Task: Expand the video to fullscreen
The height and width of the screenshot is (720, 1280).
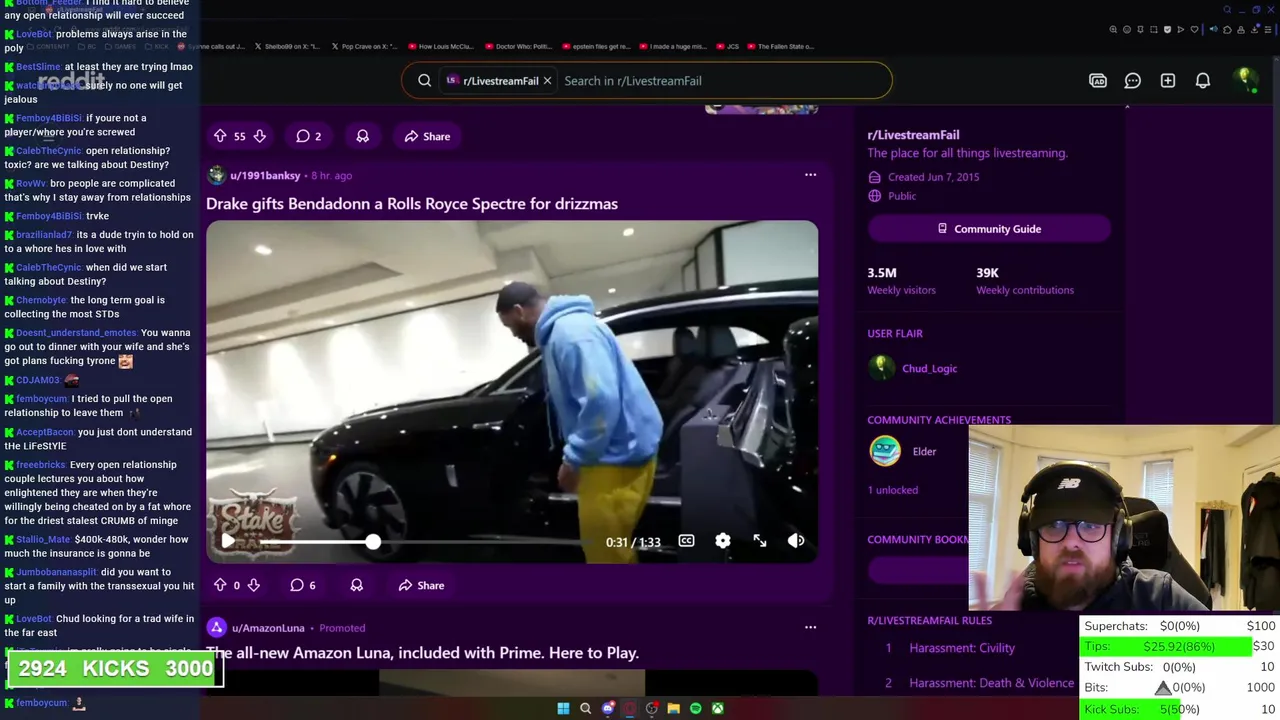Action: pos(760,541)
